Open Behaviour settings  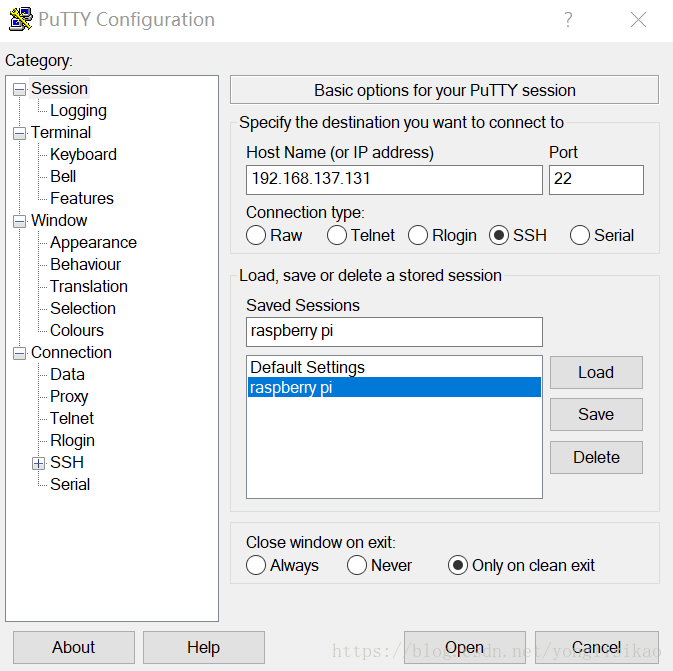coord(85,264)
